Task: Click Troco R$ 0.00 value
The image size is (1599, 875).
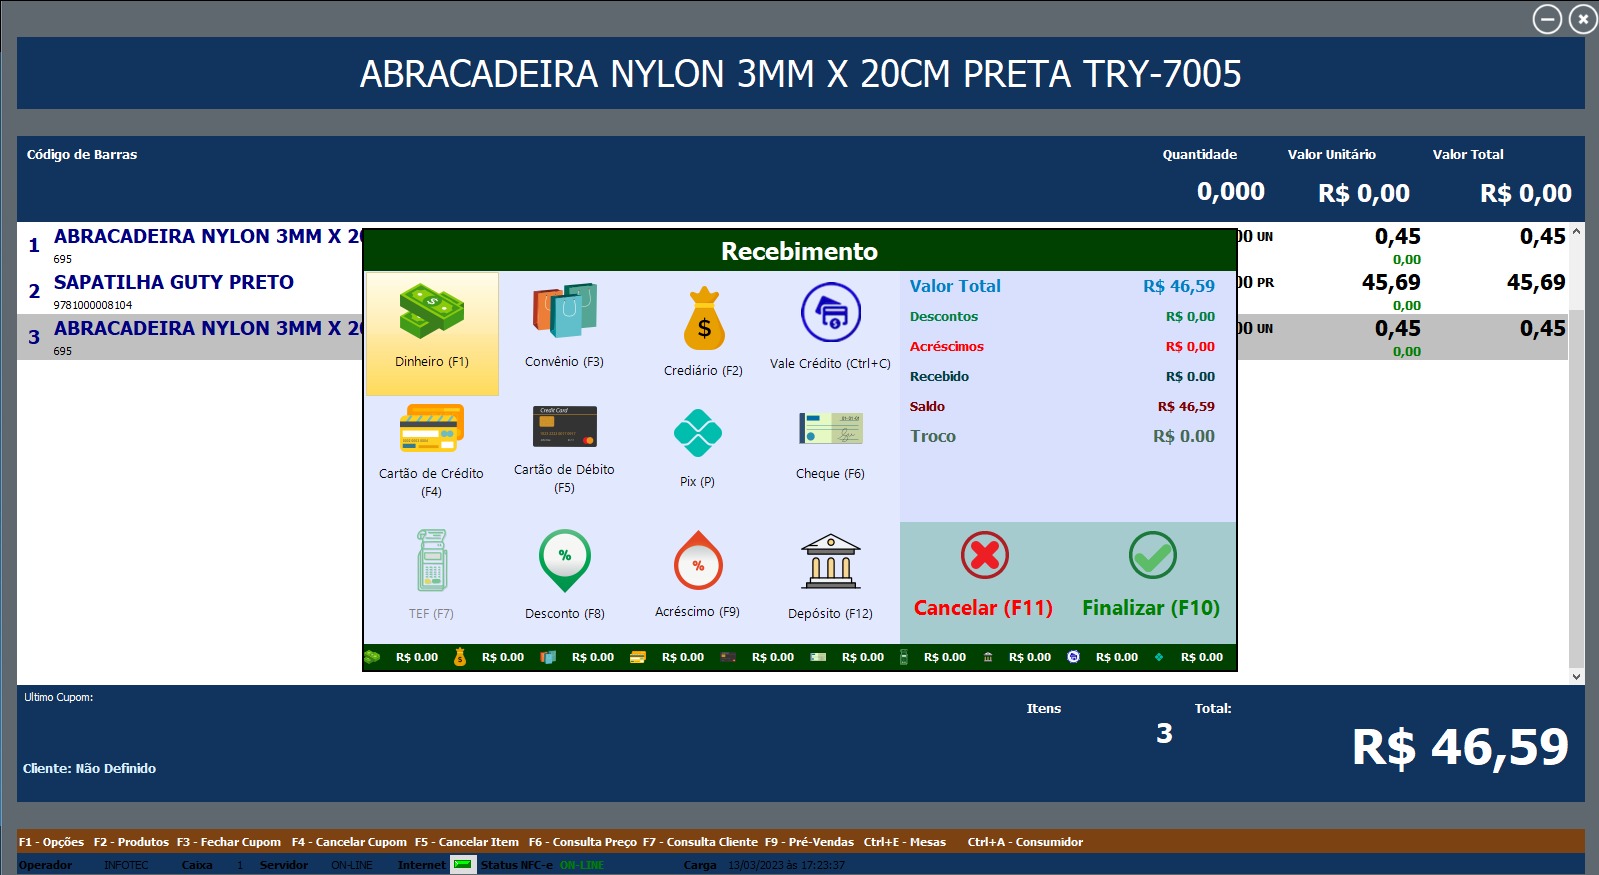Action: 1184,437
